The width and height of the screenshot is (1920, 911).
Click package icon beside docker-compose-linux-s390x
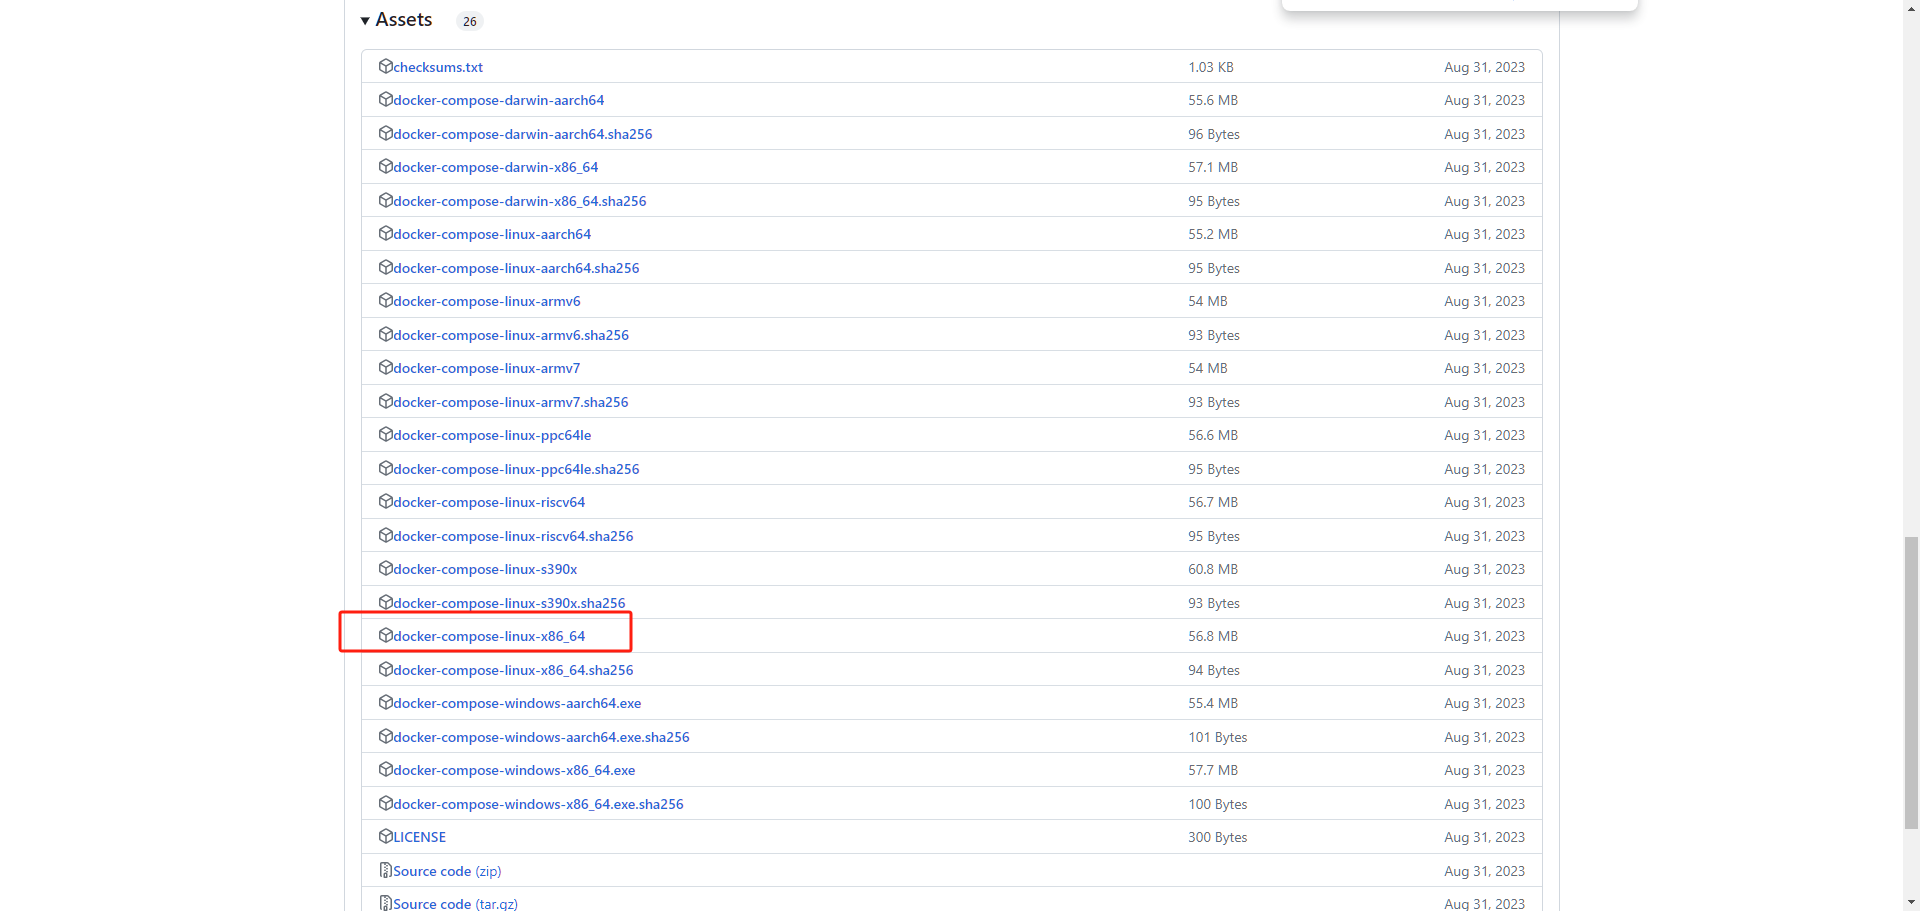385,569
